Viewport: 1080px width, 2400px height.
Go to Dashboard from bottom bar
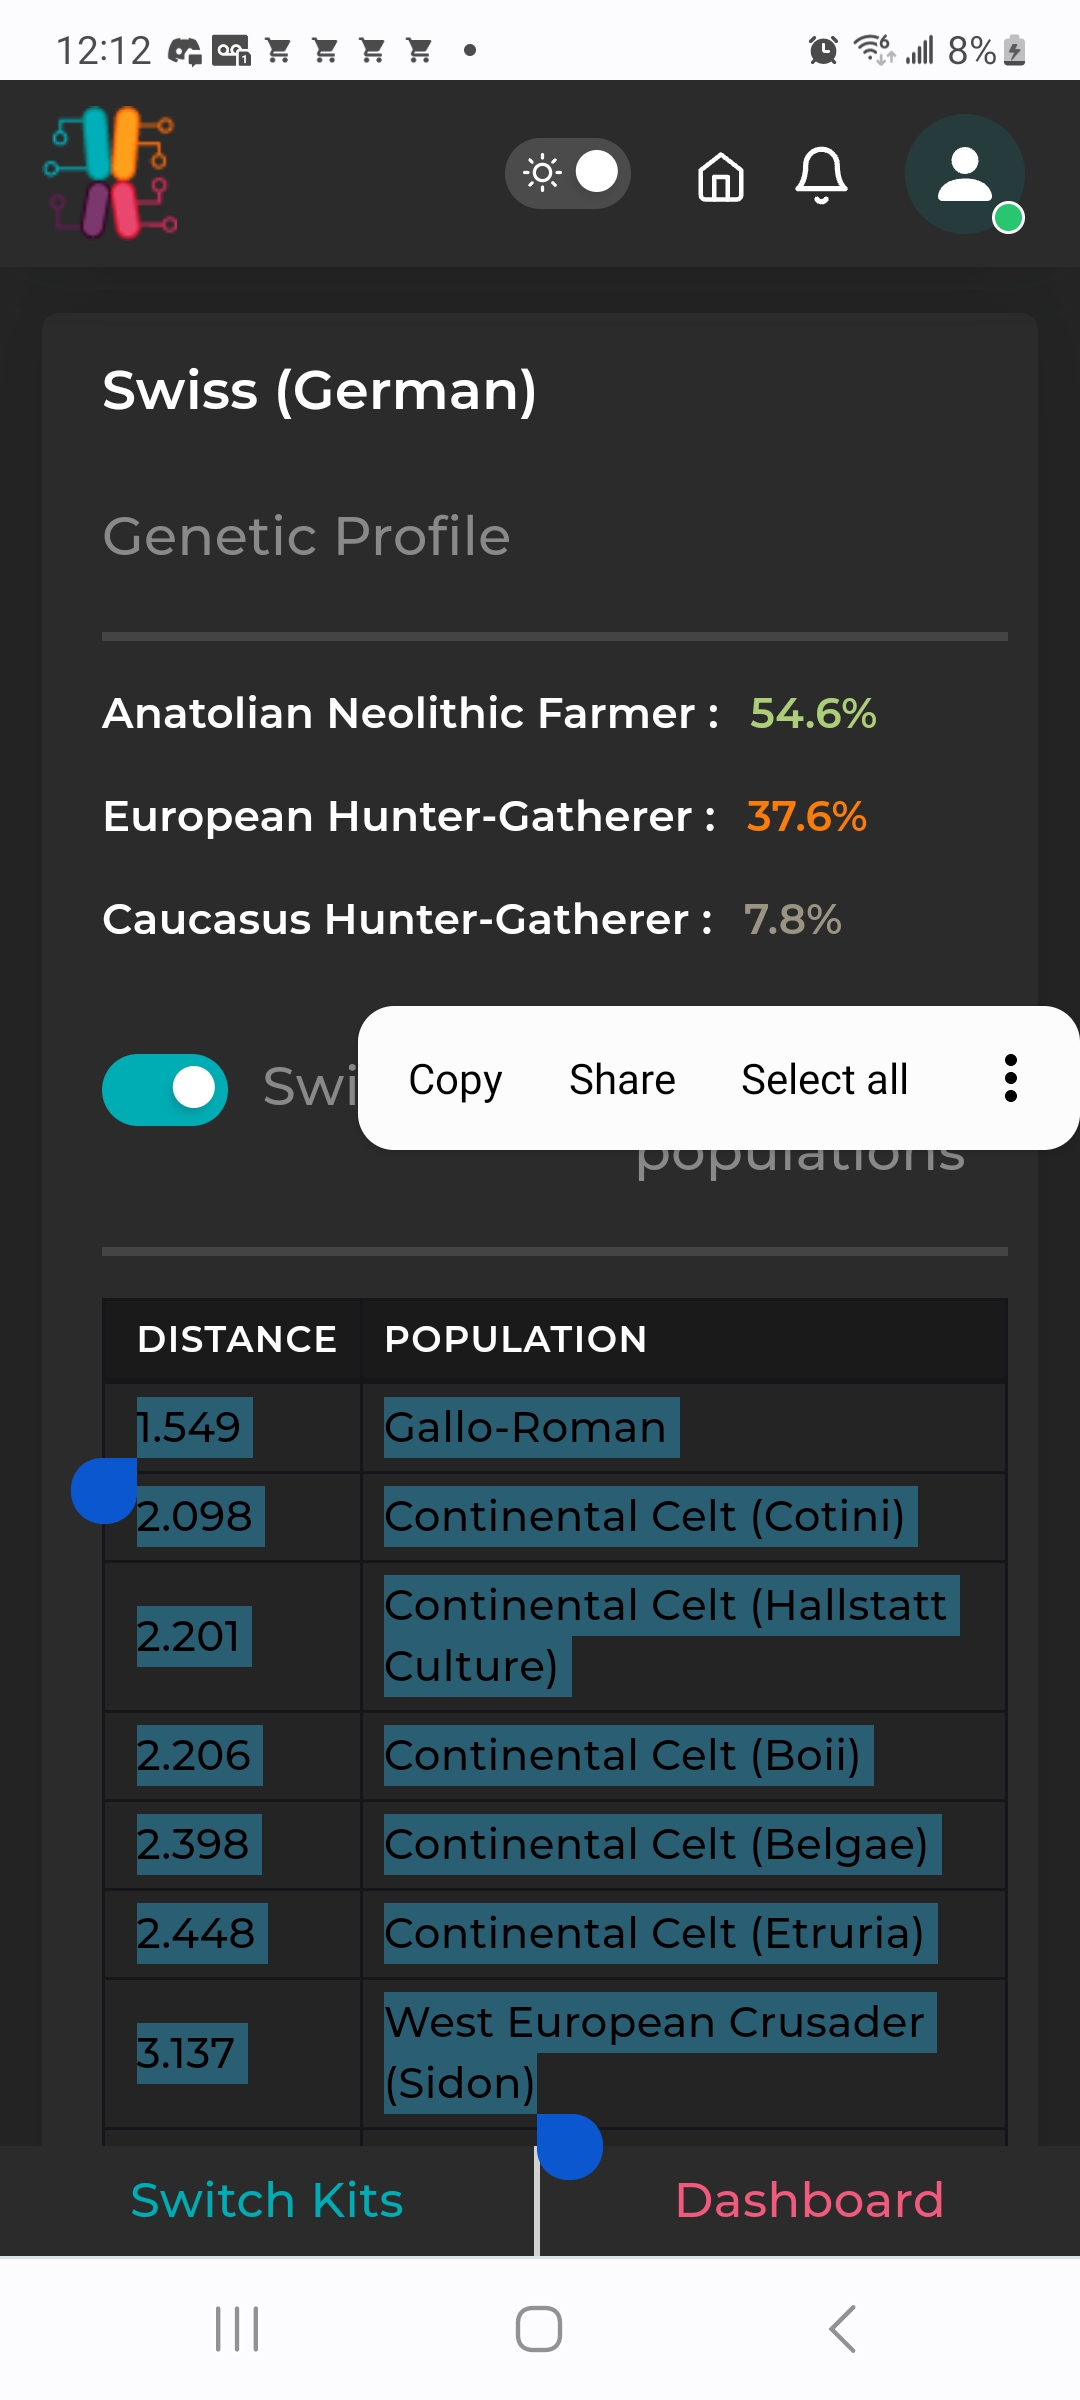click(x=809, y=2201)
